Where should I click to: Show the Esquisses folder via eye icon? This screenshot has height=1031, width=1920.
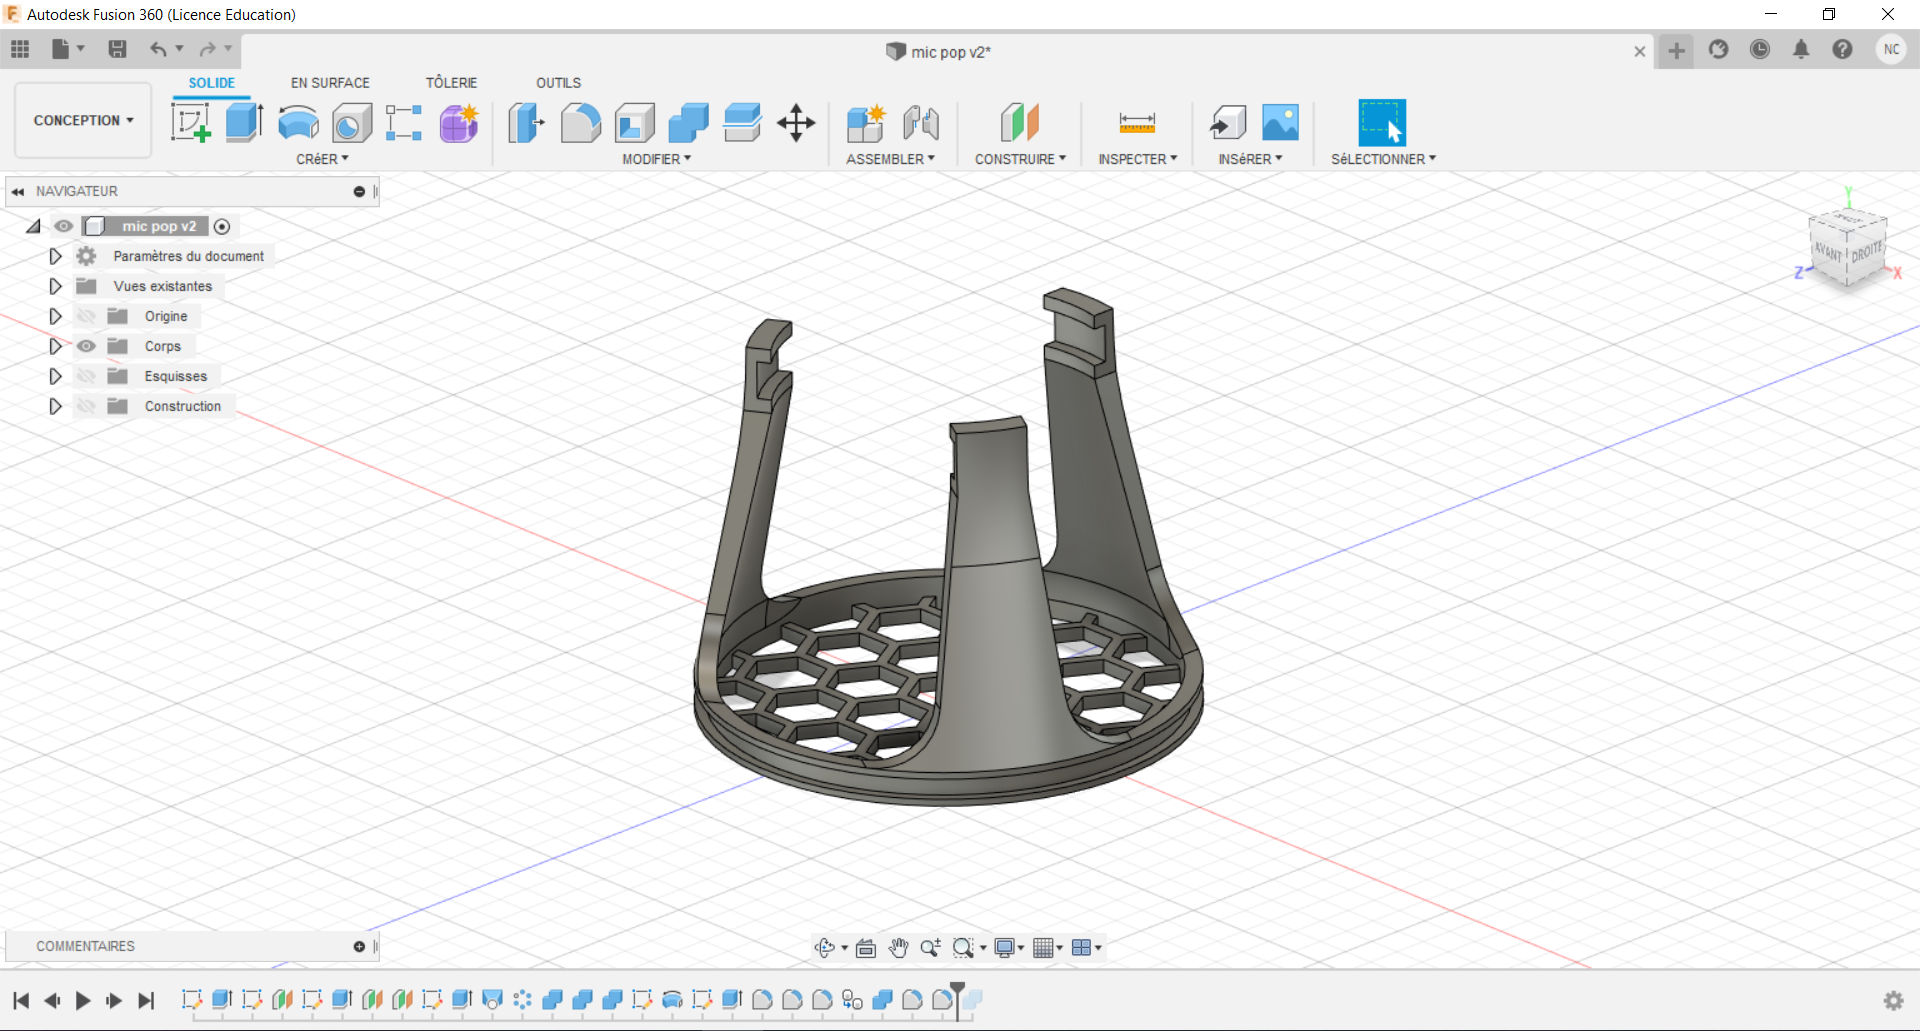[87, 376]
